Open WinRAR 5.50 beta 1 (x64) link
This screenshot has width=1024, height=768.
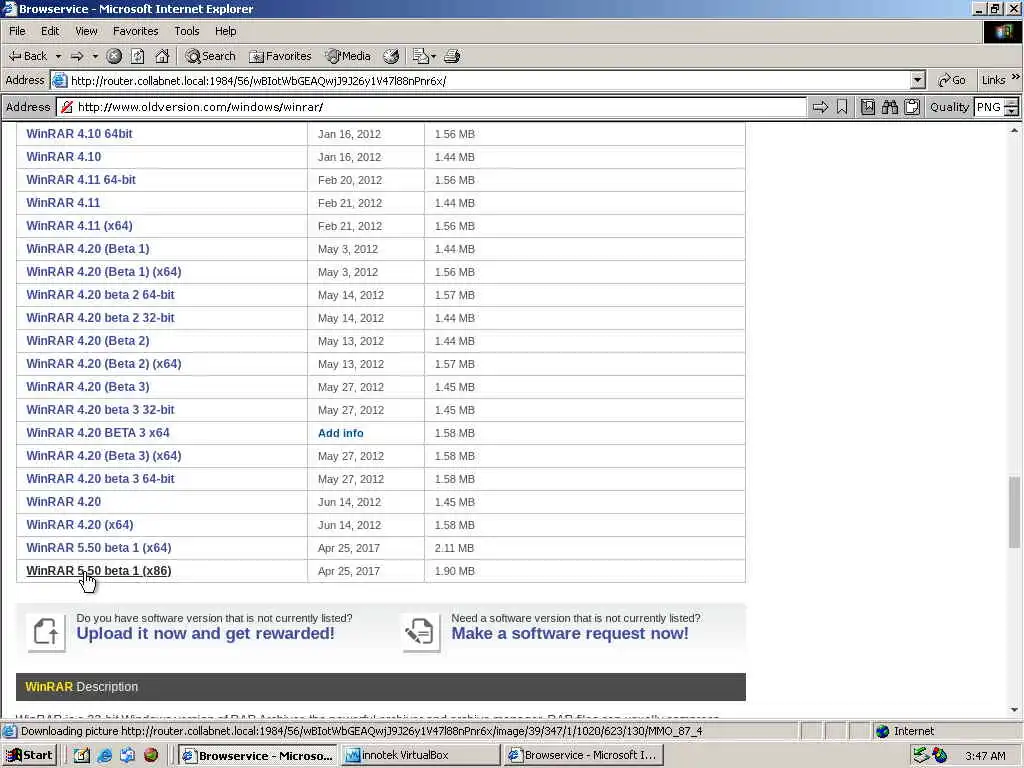(99, 548)
